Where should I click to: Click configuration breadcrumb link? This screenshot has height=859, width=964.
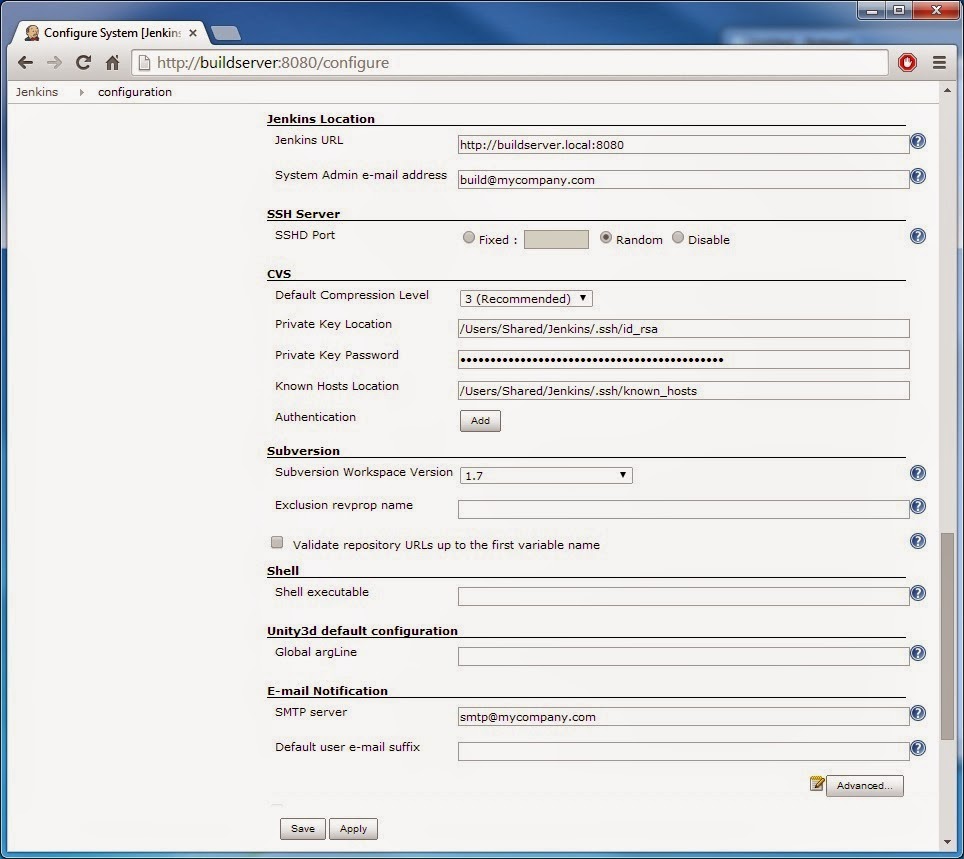pyautogui.click(x=135, y=92)
